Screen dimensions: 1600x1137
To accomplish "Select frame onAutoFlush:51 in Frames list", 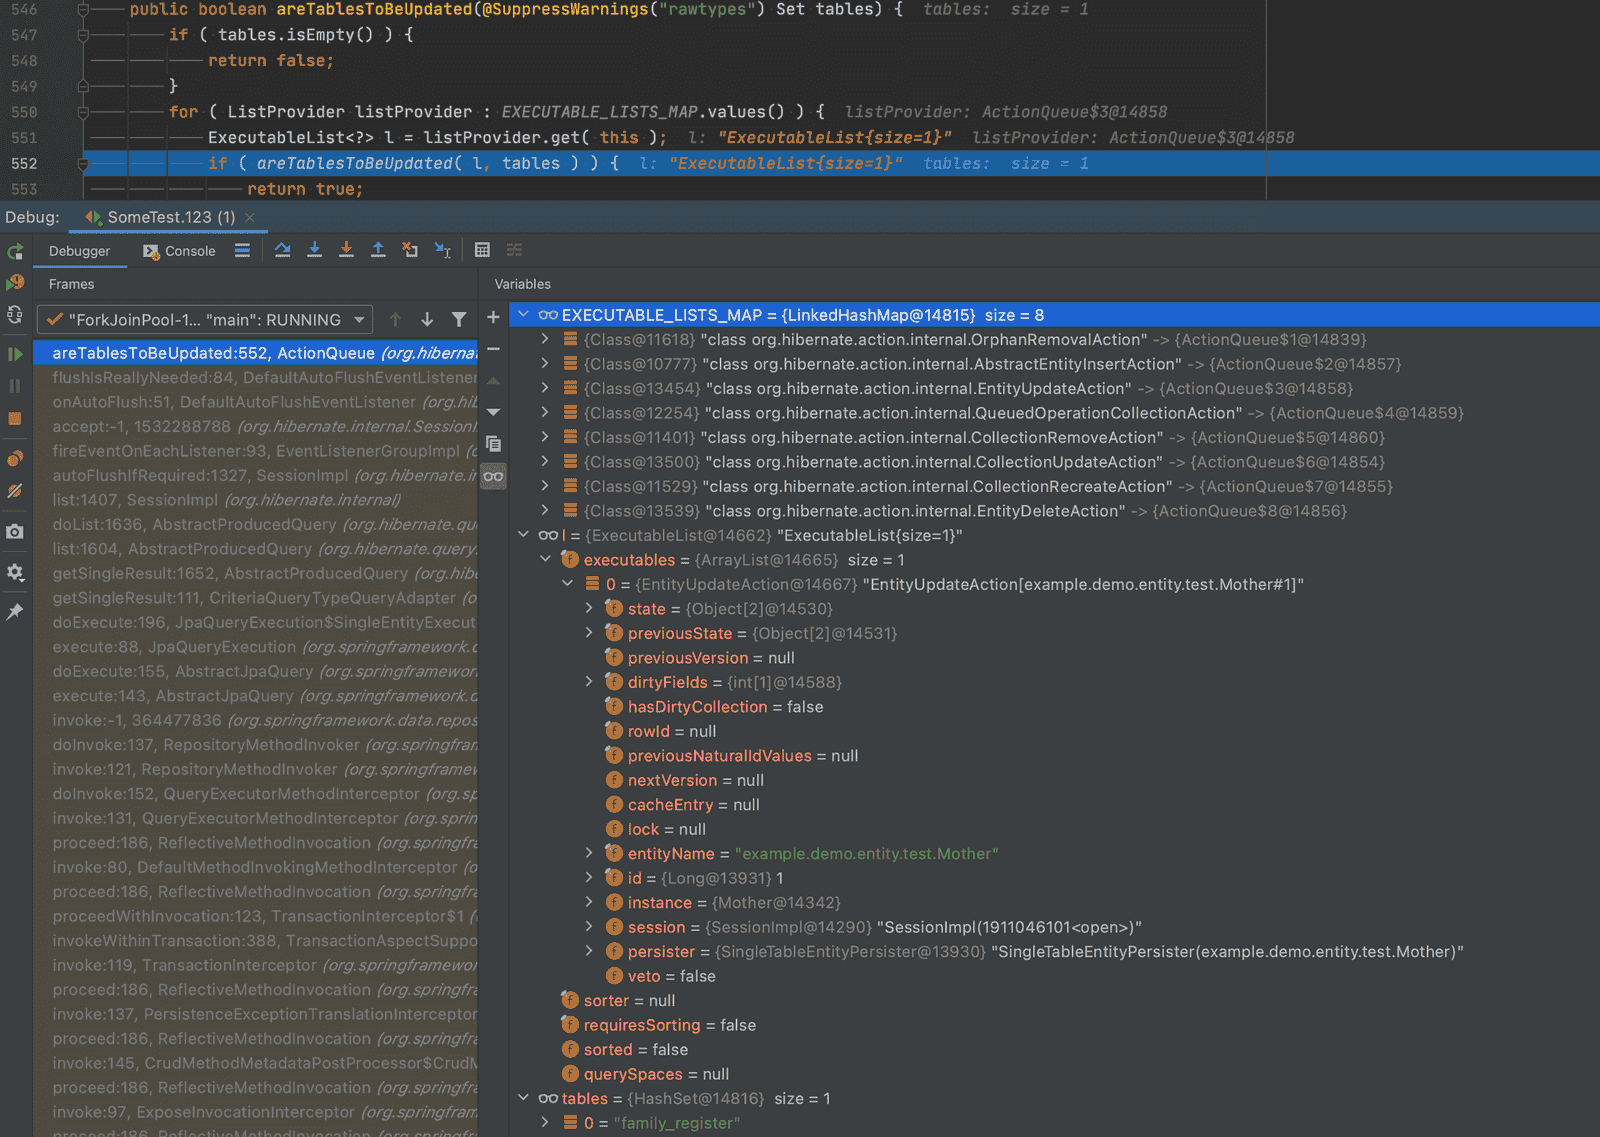I will click(256, 402).
